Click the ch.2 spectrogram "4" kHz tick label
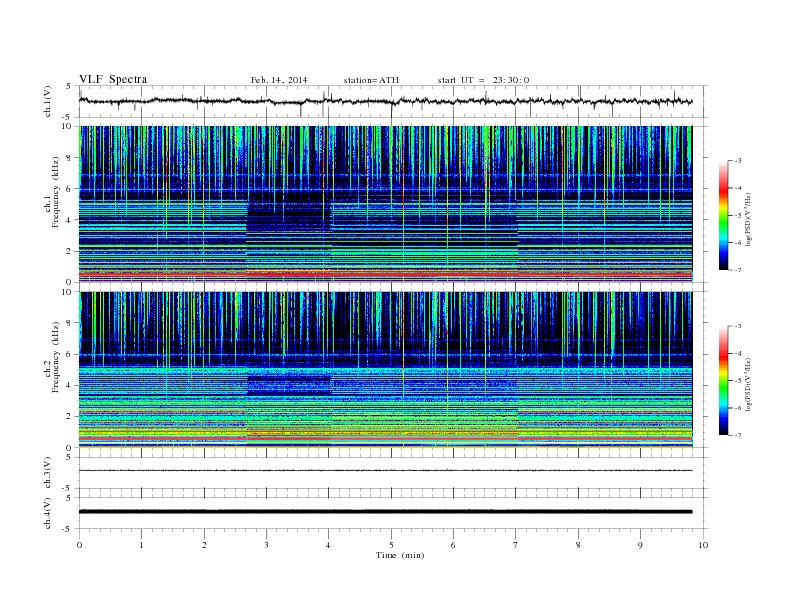The width and height of the screenshot is (792, 612). click(x=70, y=386)
